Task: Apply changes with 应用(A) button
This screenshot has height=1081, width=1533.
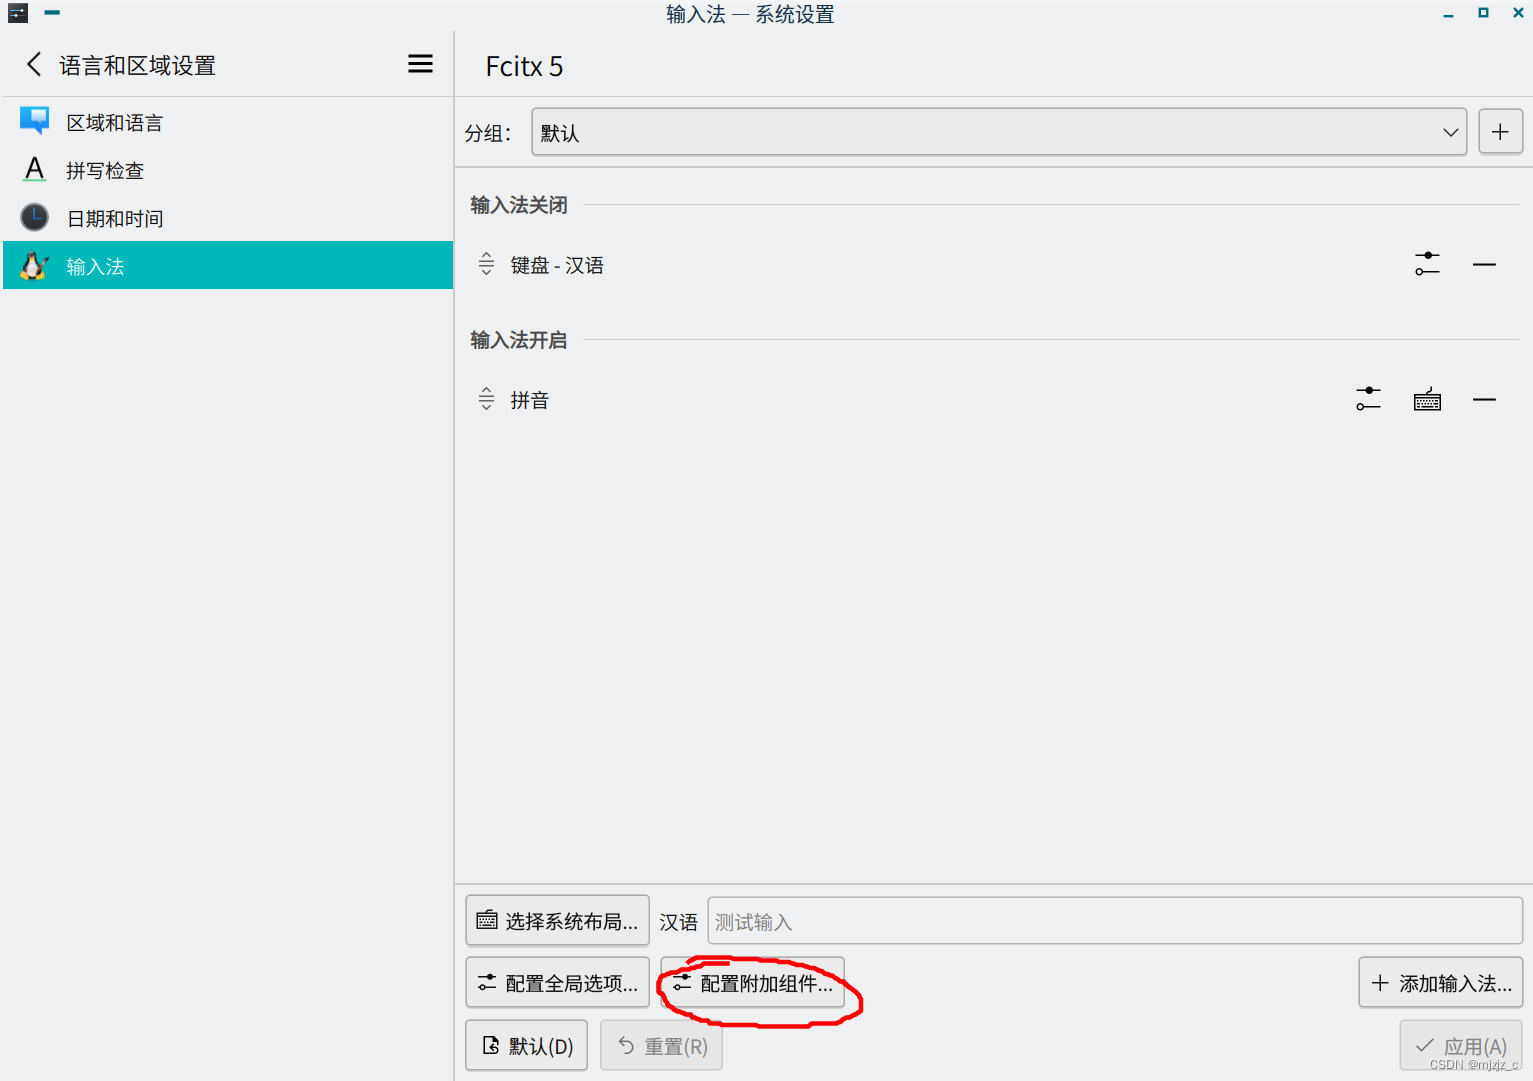Action: tap(1461, 1046)
